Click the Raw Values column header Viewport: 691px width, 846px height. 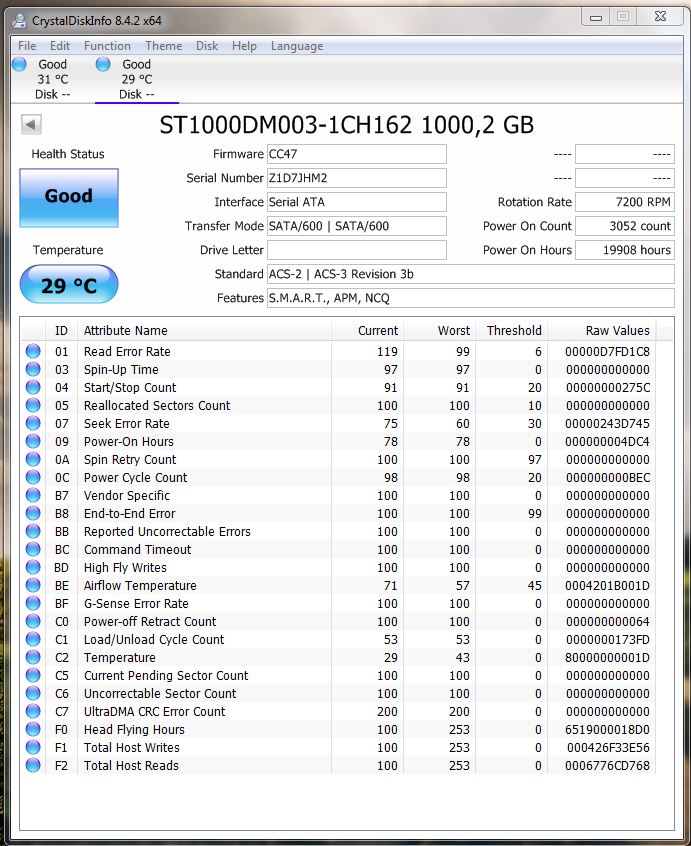601,330
